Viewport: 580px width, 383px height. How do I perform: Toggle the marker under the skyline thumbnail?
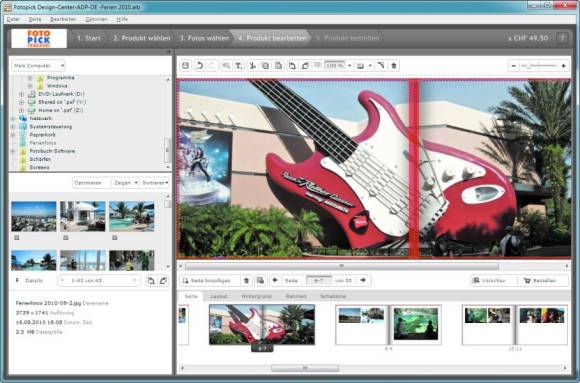pyautogui.click(x=17, y=238)
